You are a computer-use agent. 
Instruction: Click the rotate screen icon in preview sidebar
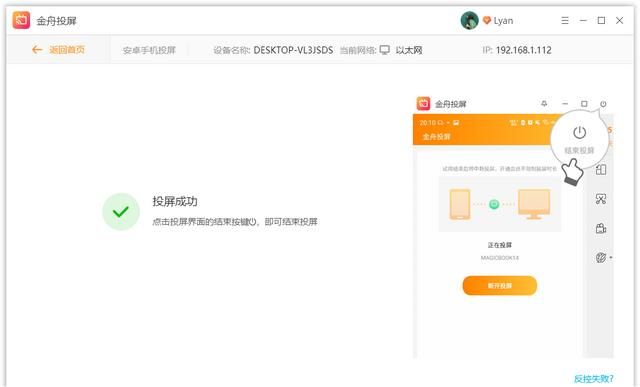[x=601, y=169]
